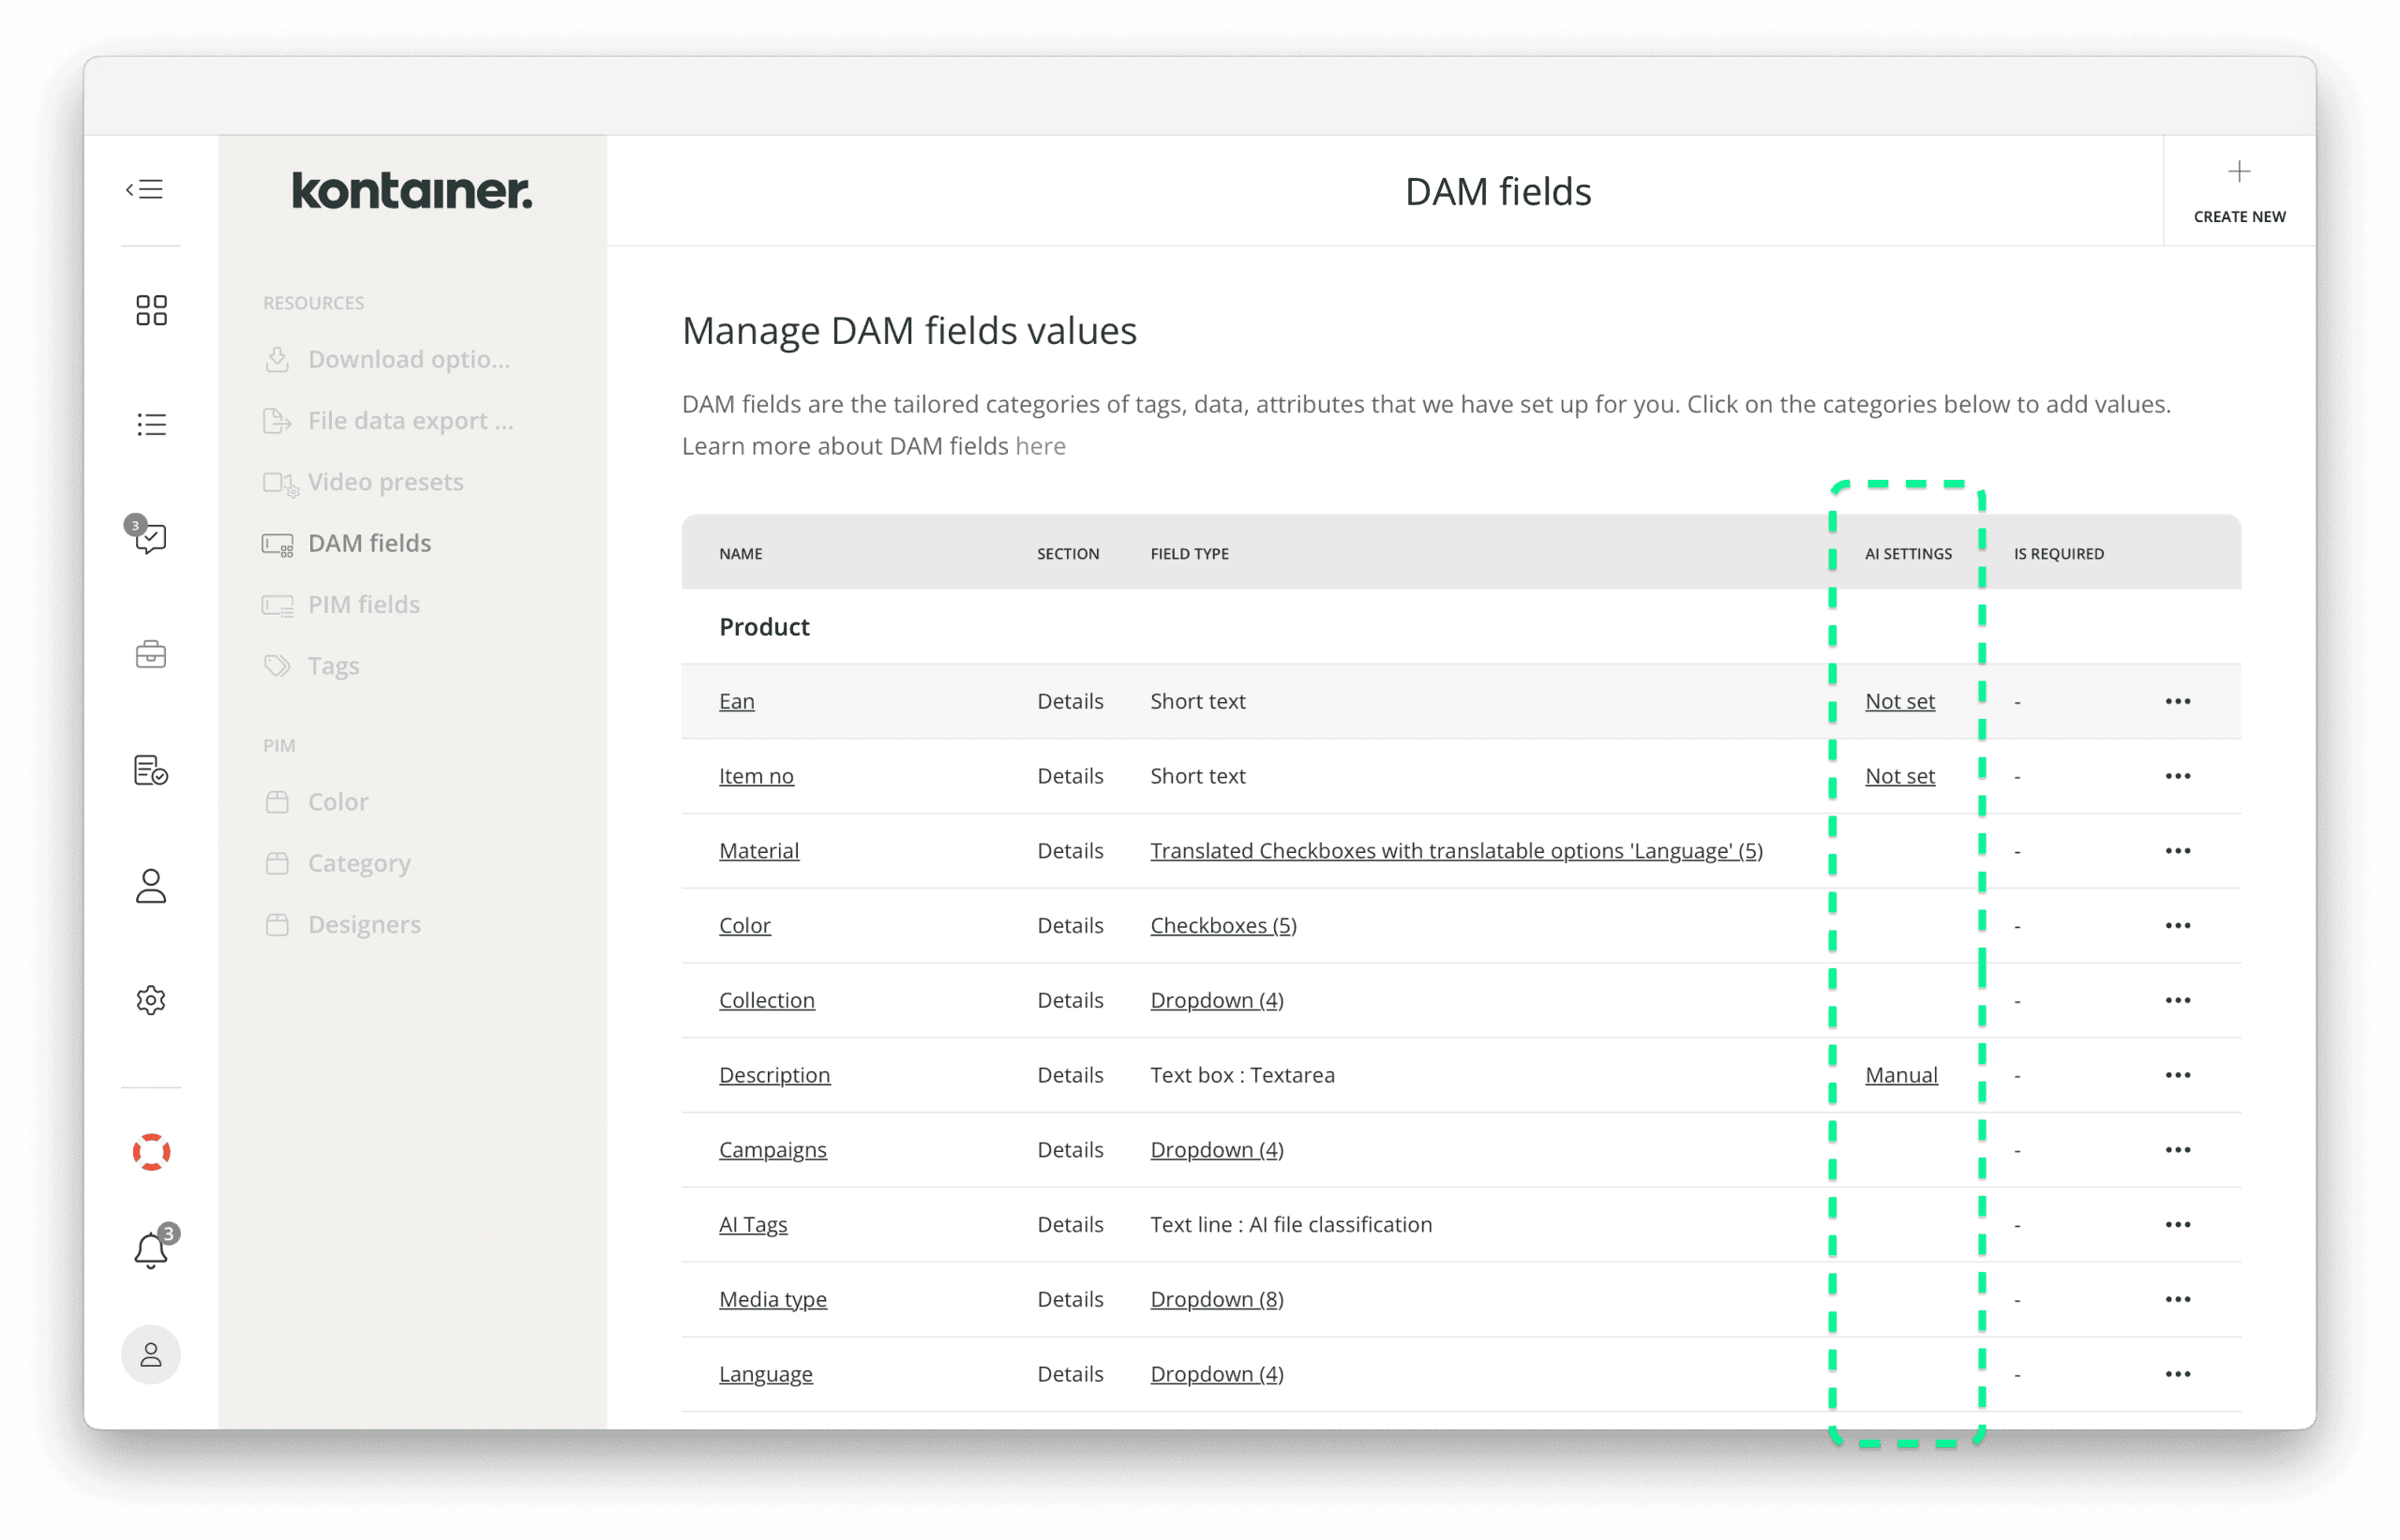
Task: Click the 'here' learn more link
Action: click(x=1040, y=446)
